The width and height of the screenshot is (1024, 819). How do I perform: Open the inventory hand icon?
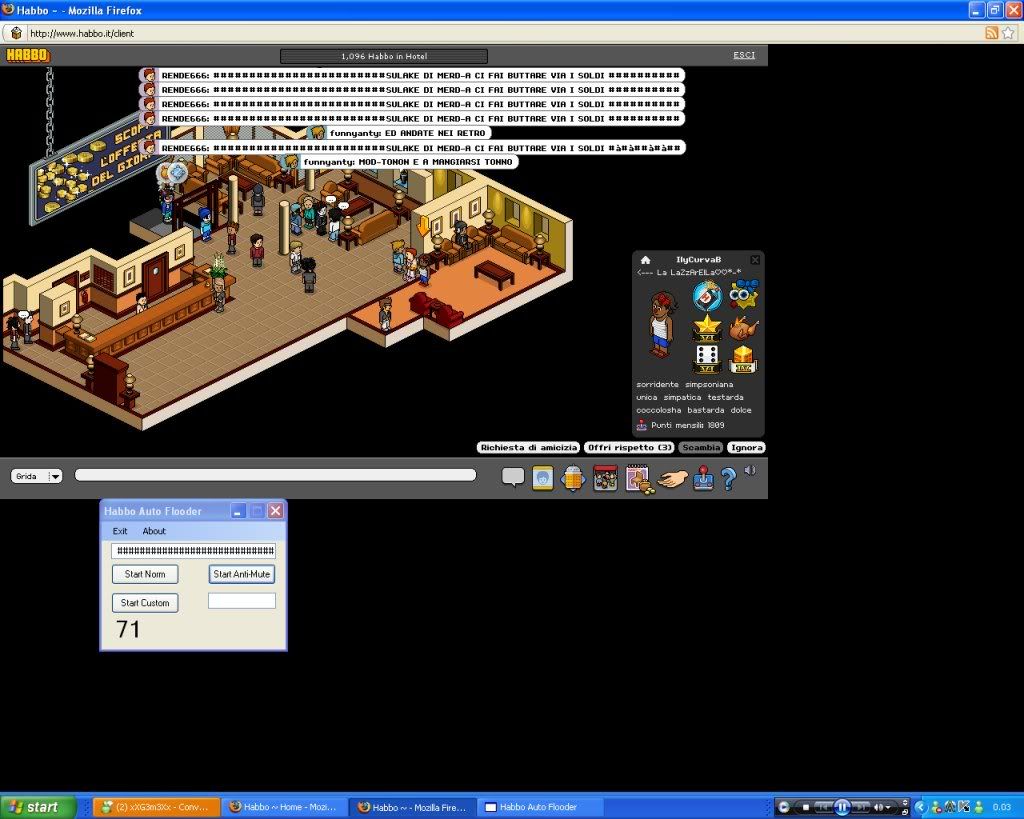[x=673, y=479]
